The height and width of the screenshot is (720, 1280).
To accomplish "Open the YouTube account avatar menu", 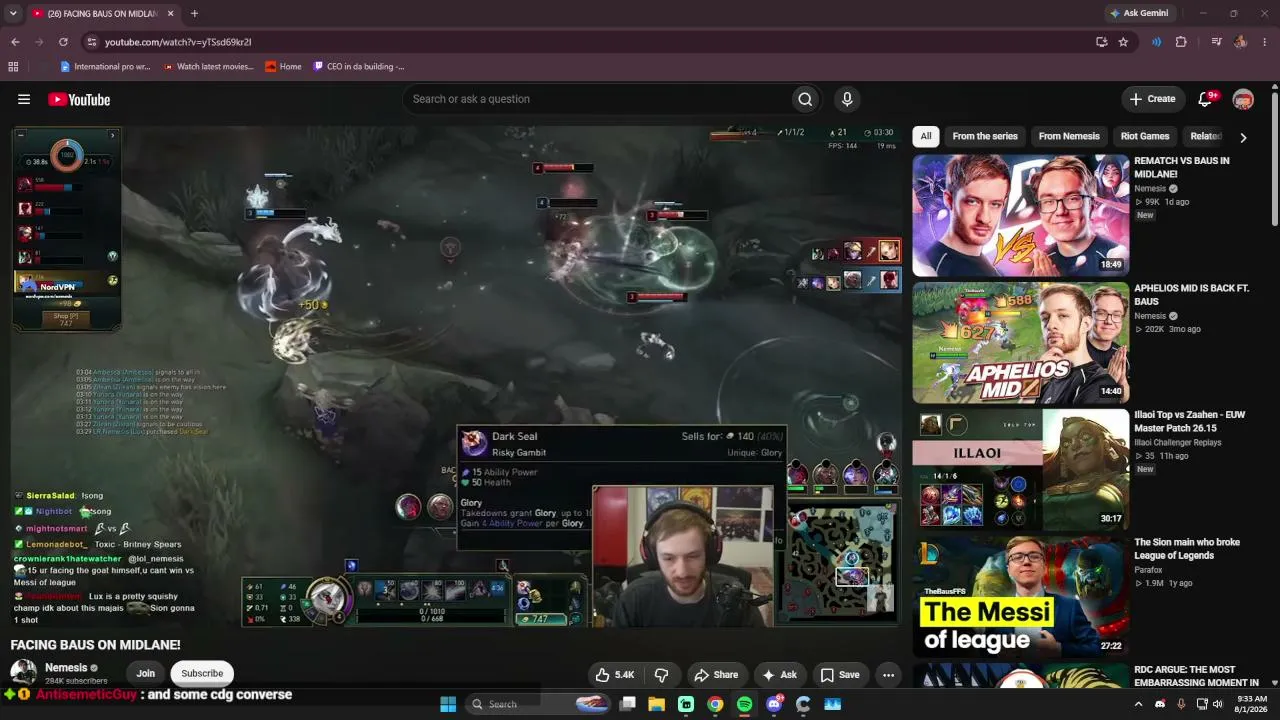I will pos(1243,99).
